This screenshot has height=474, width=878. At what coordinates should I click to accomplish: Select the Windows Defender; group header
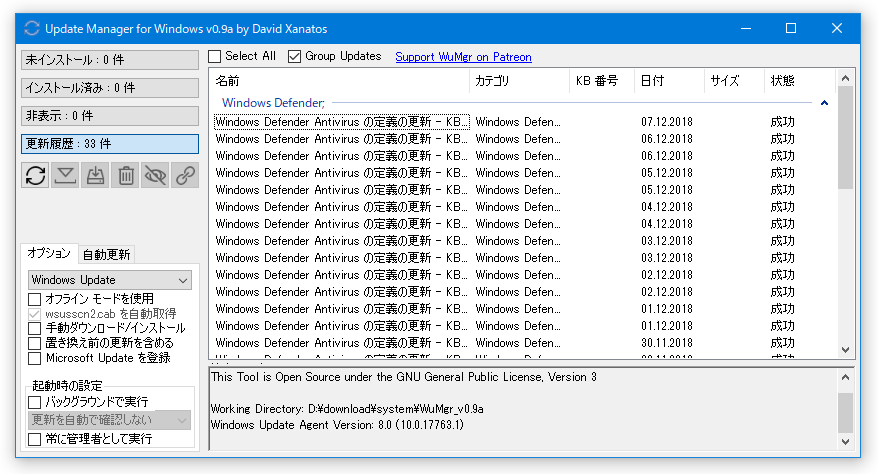[273, 103]
